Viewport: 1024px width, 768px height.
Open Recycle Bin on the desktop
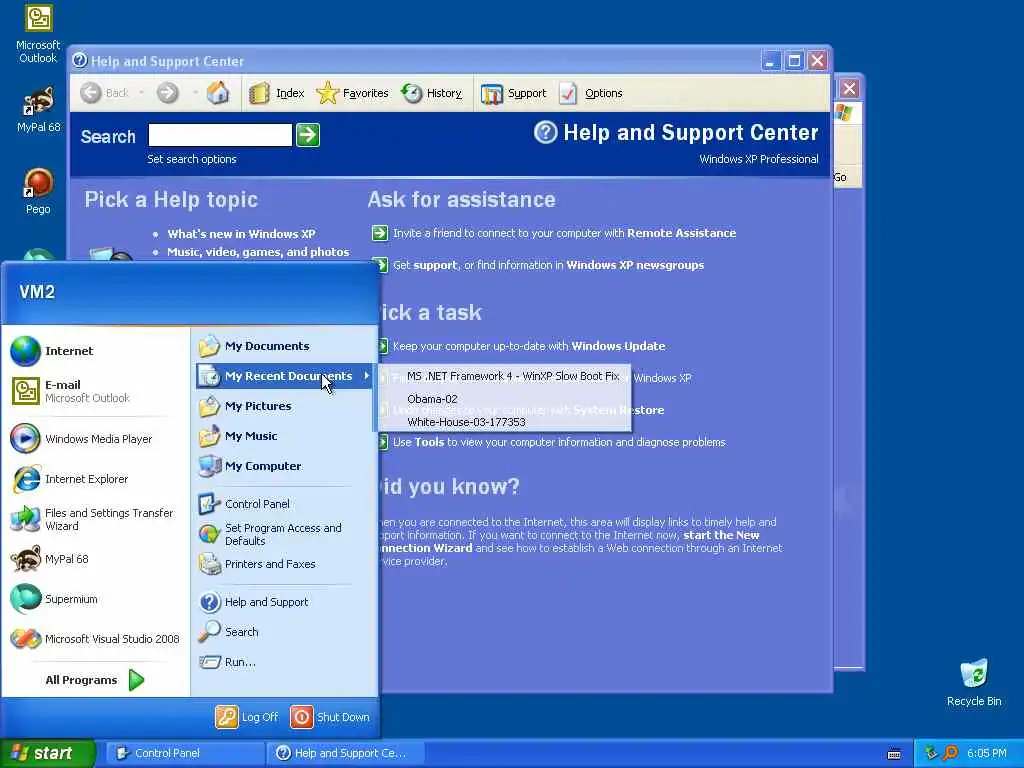coord(974,682)
